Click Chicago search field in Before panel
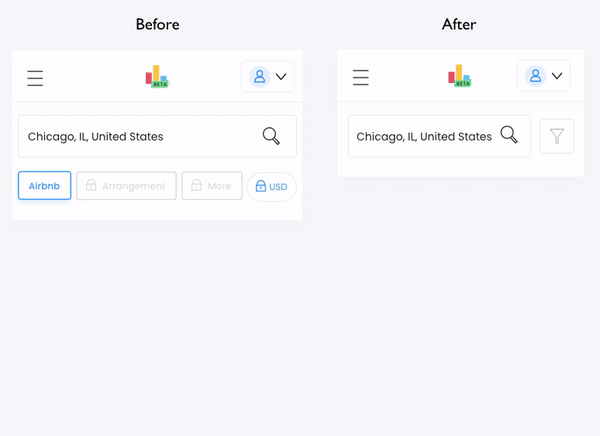 click(x=130, y=136)
